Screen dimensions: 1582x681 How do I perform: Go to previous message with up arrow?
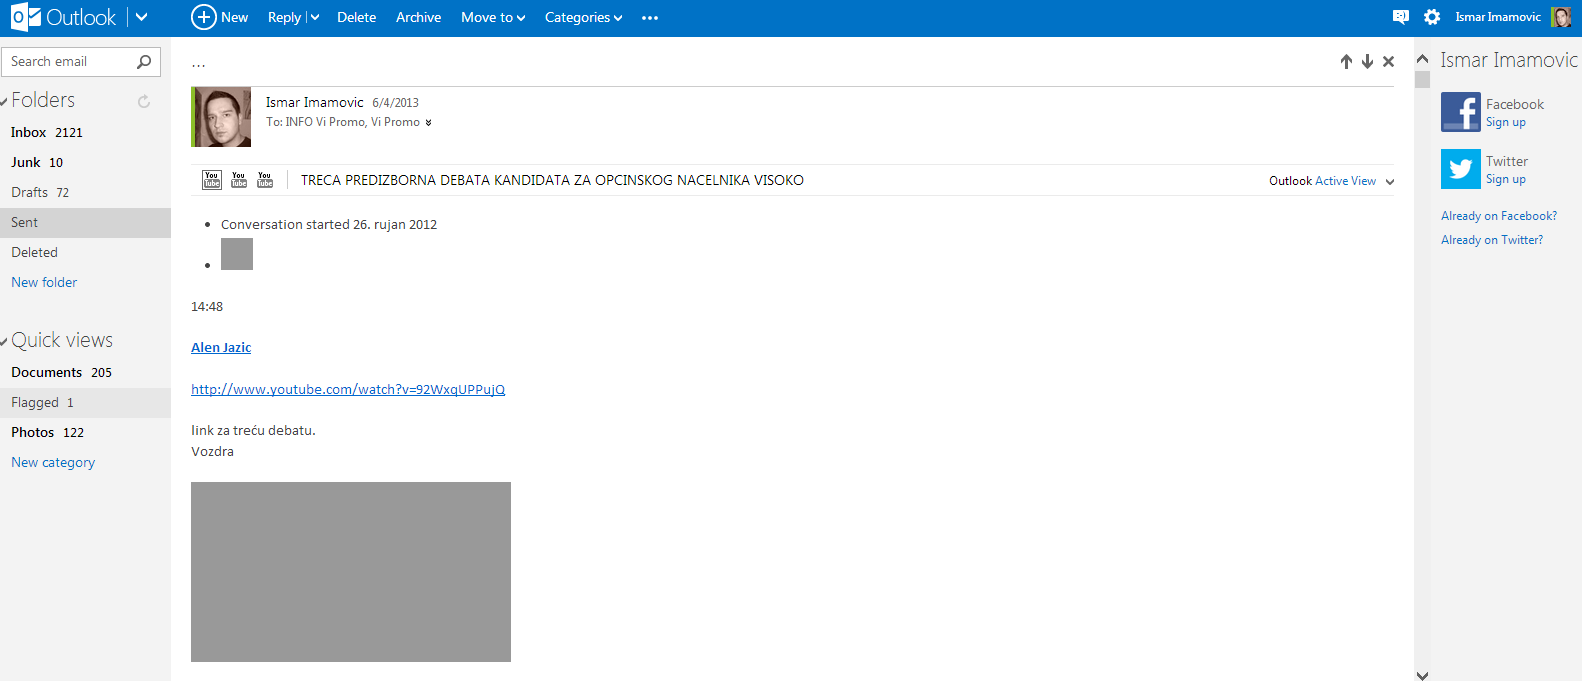pos(1346,62)
